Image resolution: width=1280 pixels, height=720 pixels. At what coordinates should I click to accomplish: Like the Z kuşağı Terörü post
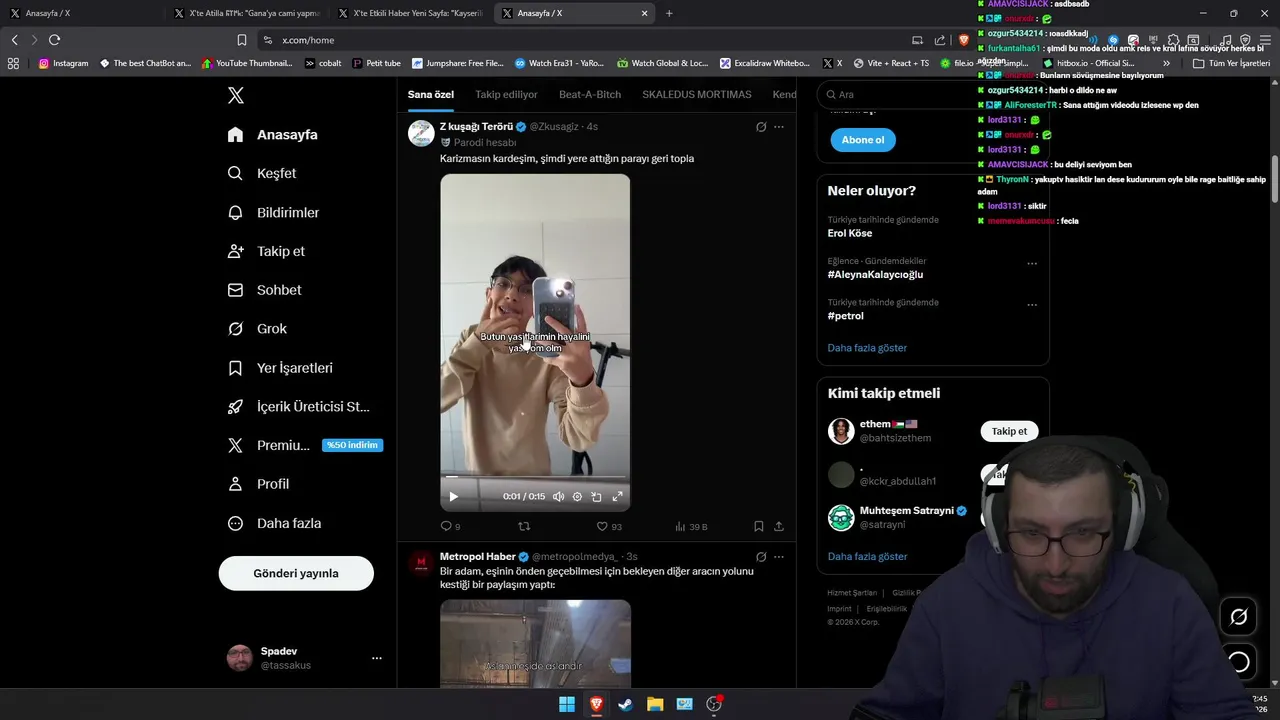pyautogui.click(x=609, y=526)
